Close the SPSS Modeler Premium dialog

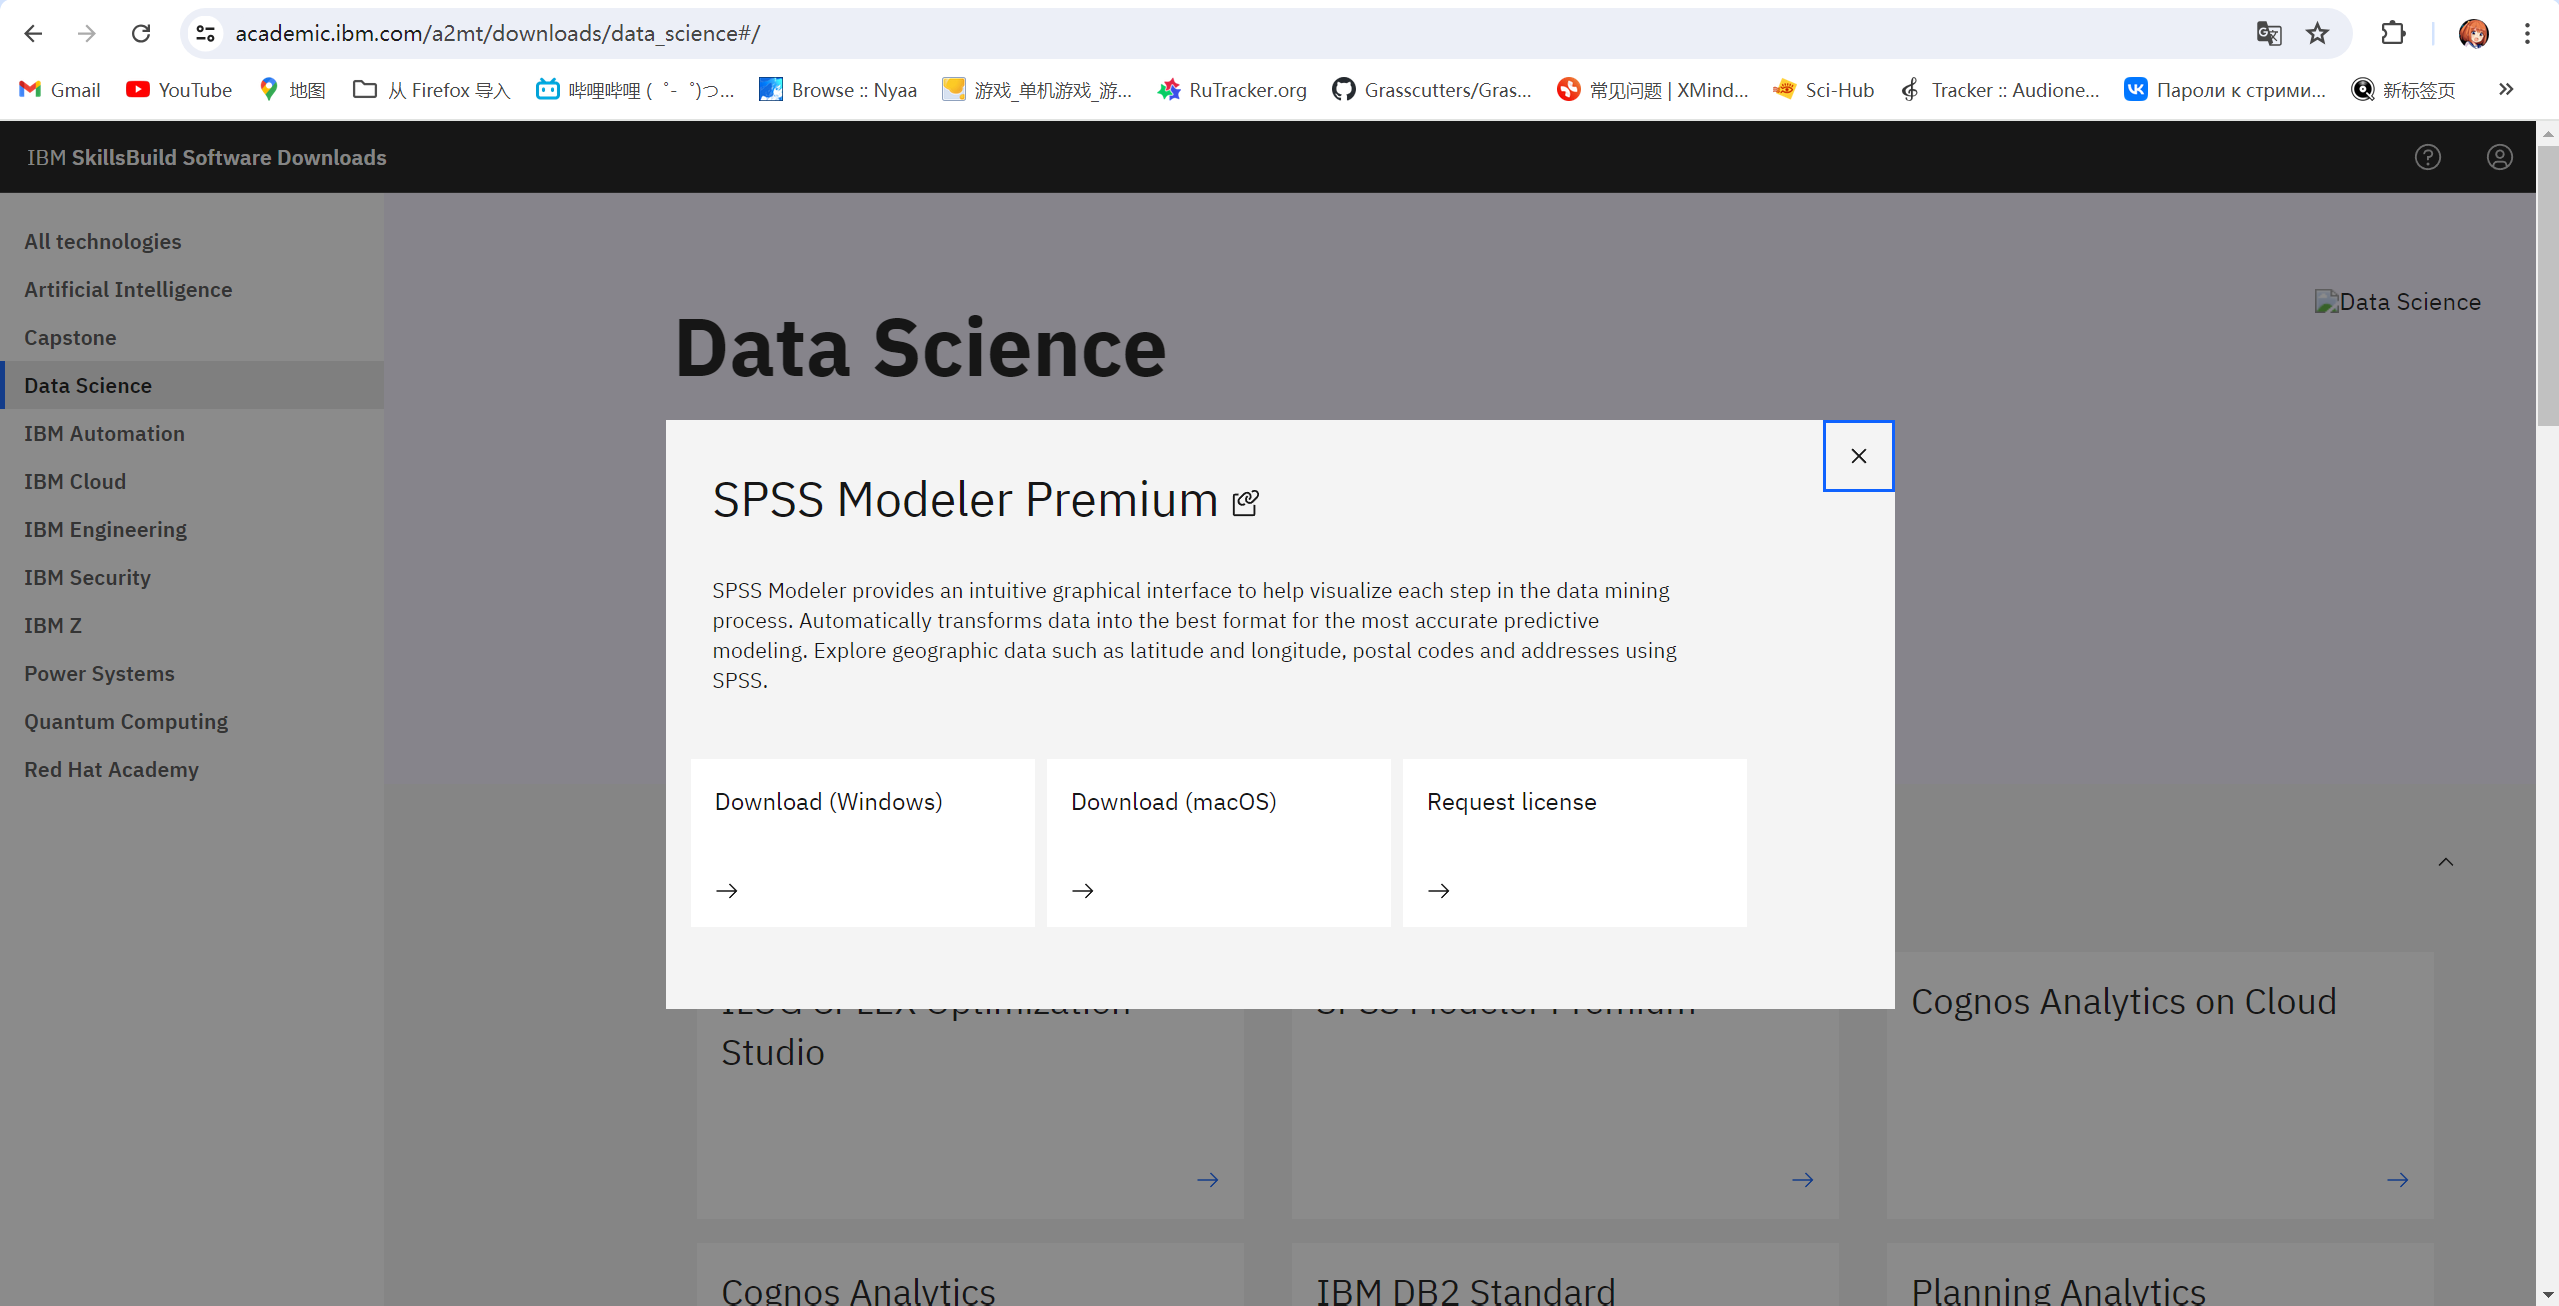pos(1858,456)
